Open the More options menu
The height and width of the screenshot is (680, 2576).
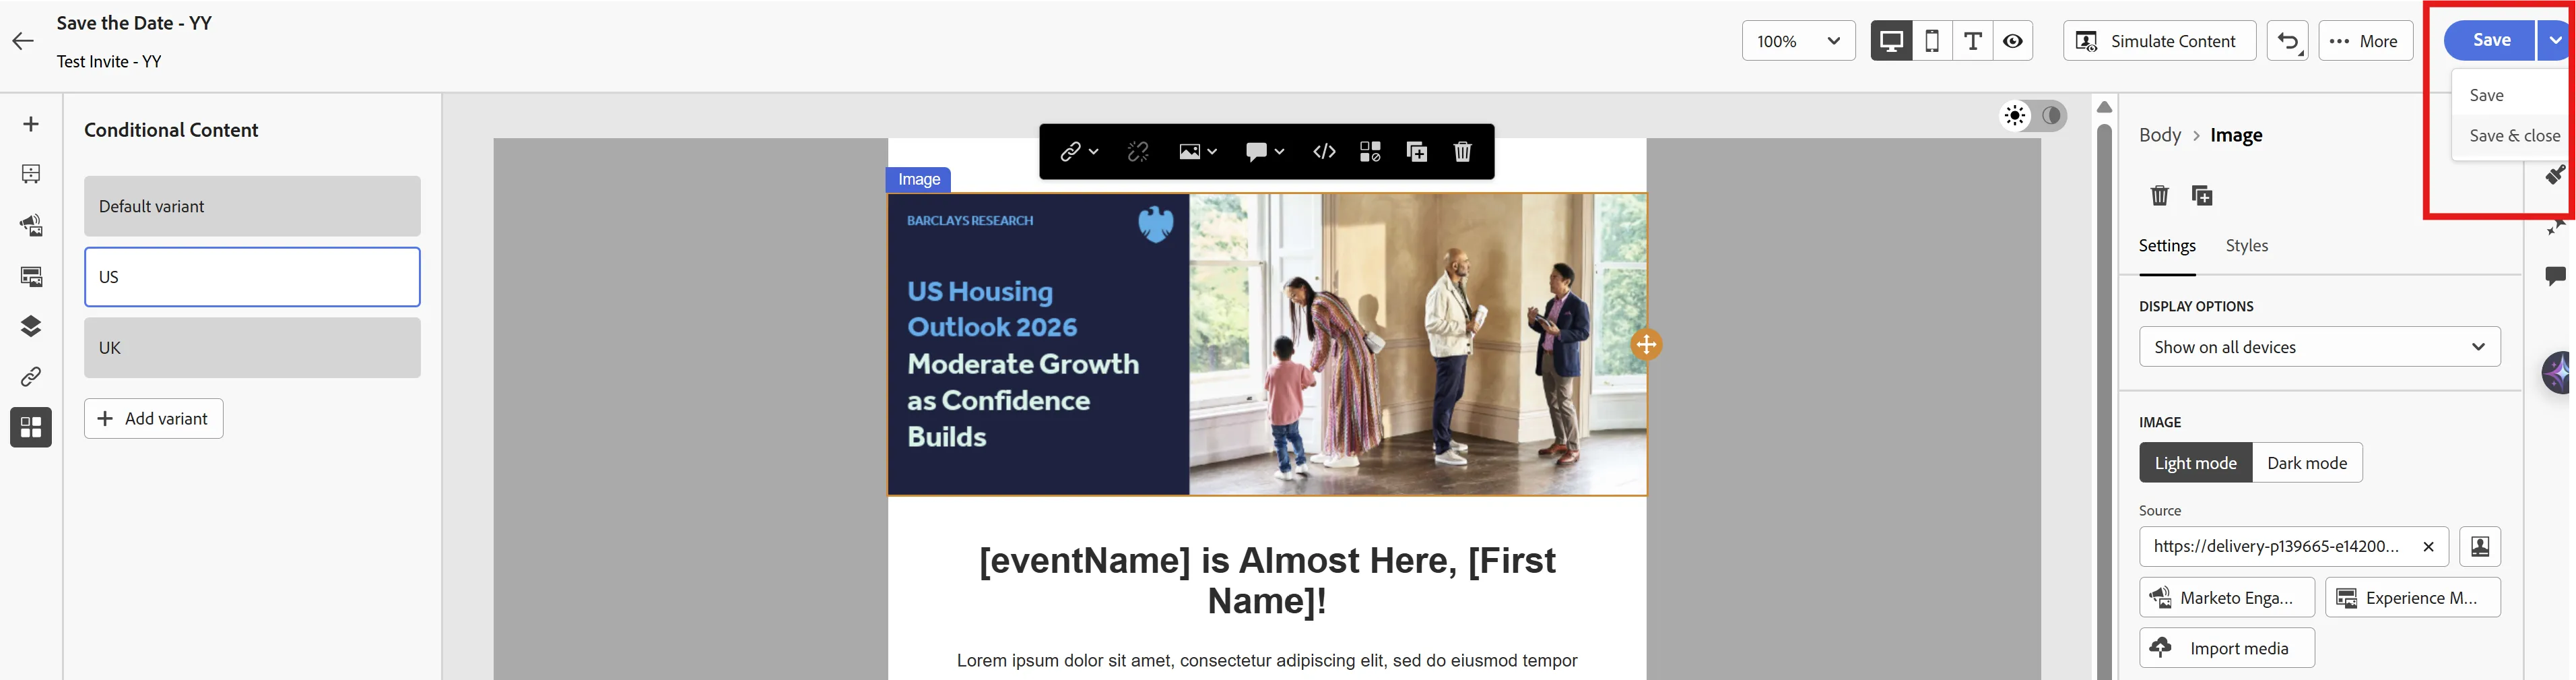click(2365, 41)
